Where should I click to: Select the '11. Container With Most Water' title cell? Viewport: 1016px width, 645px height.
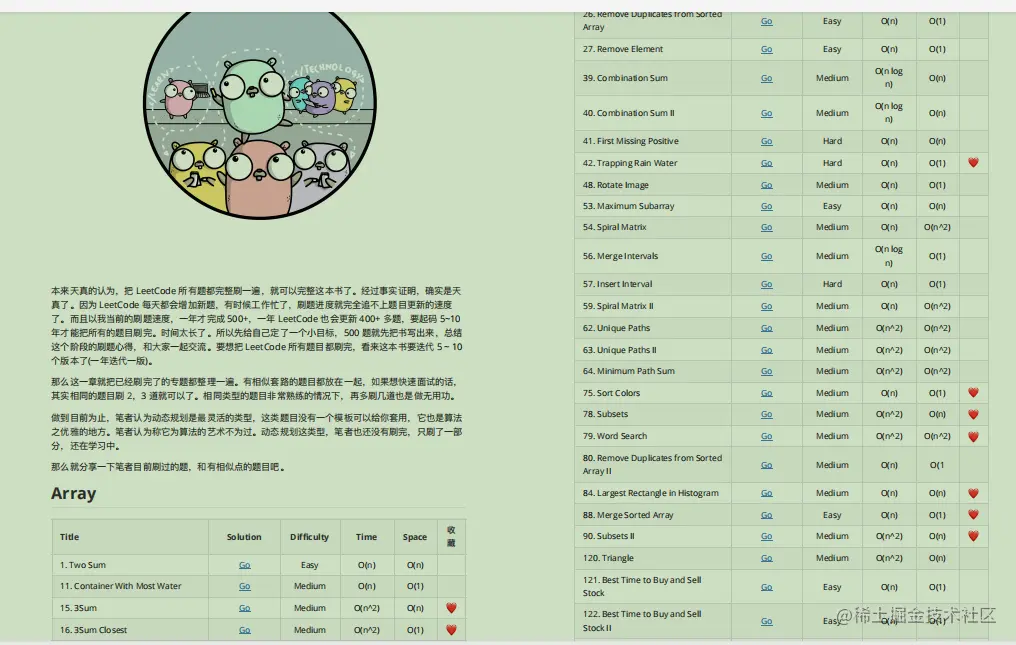pos(130,586)
